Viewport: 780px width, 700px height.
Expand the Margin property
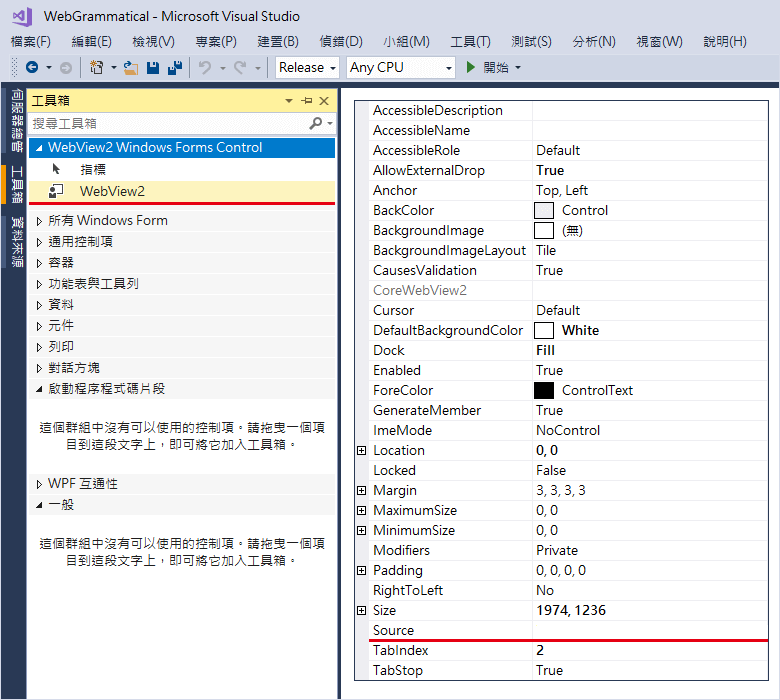362,490
